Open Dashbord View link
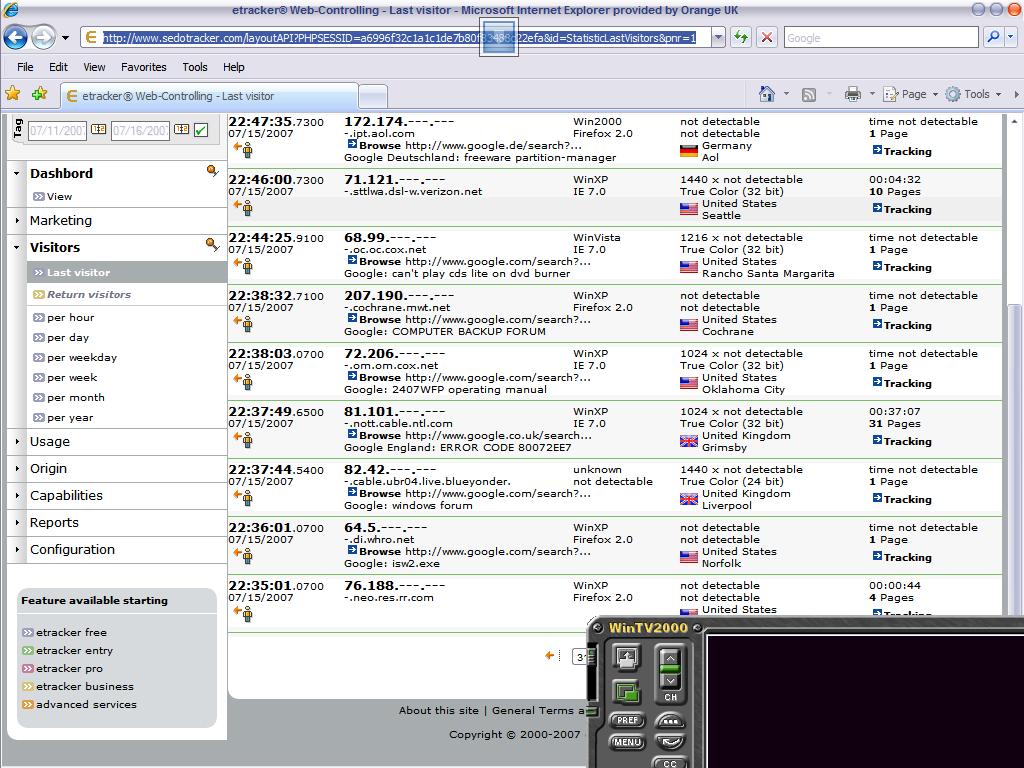Viewport: 1024px width, 768px height. 59,196
